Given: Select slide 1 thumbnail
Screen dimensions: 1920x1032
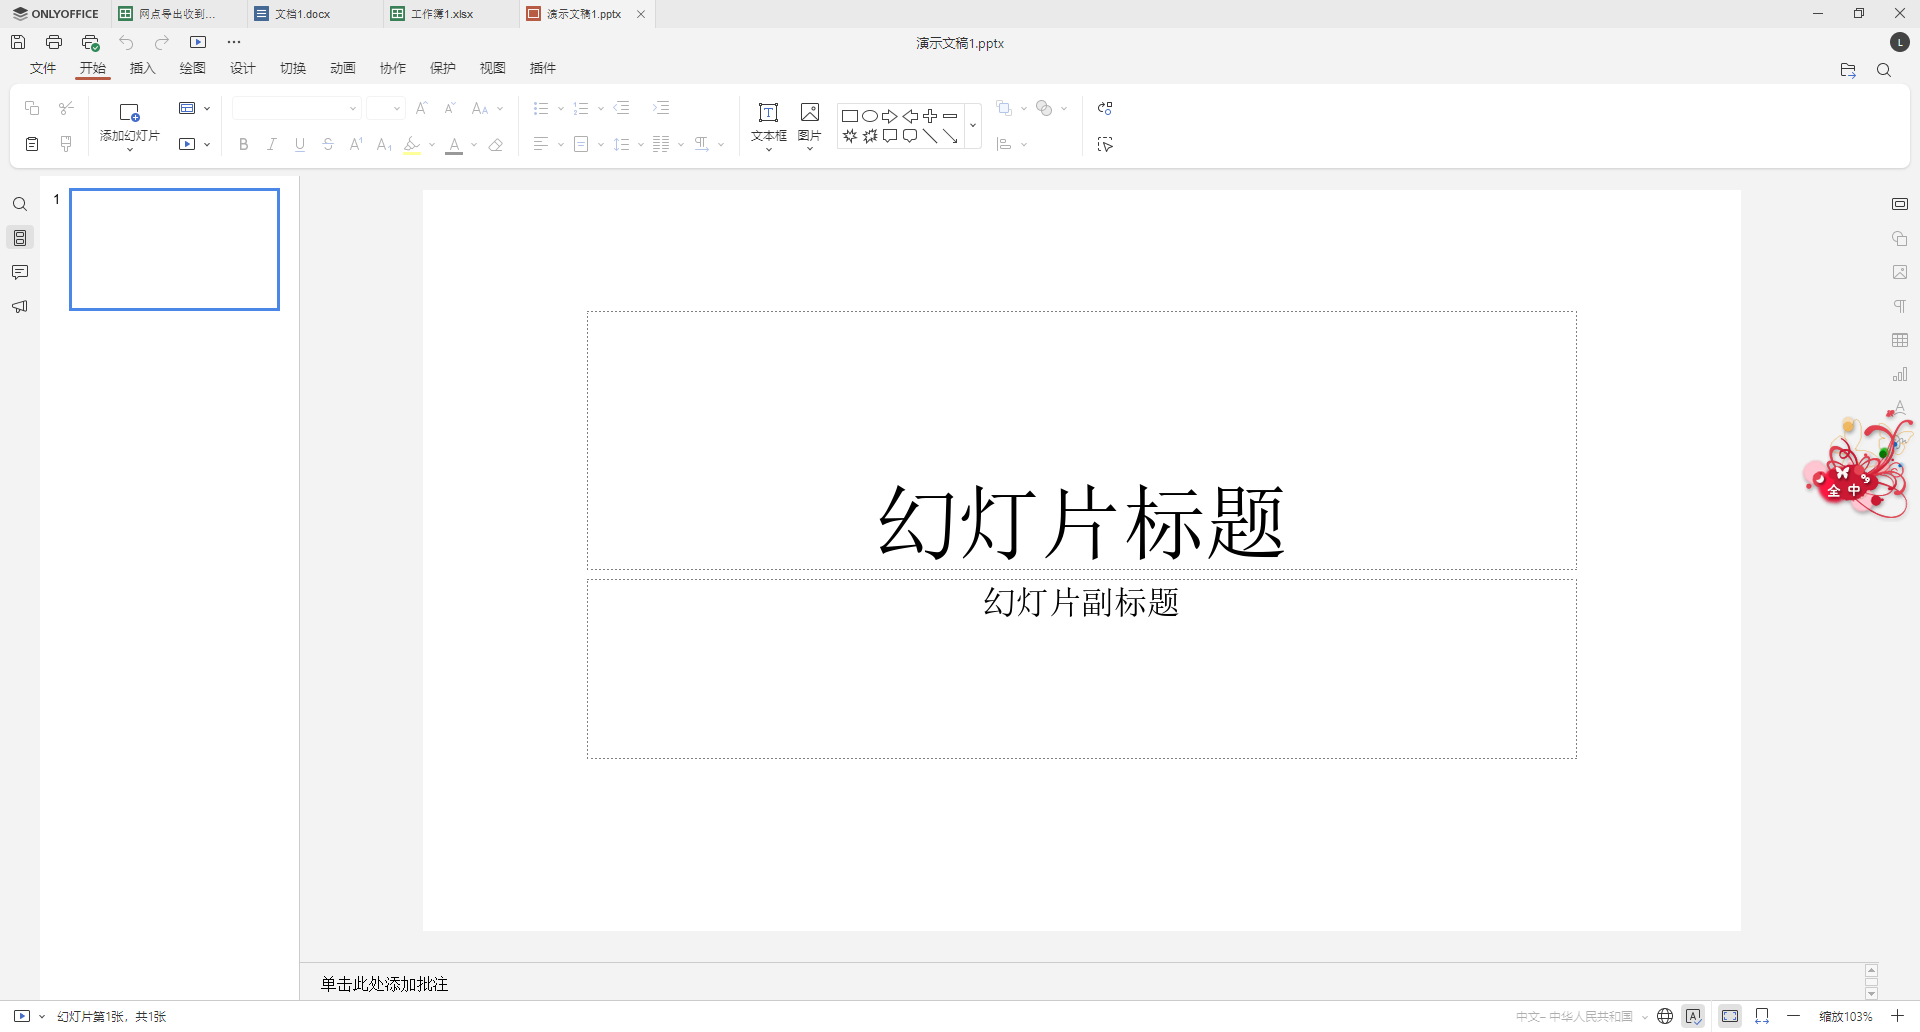Looking at the screenshot, I should pyautogui.click(x=174, y=249).
